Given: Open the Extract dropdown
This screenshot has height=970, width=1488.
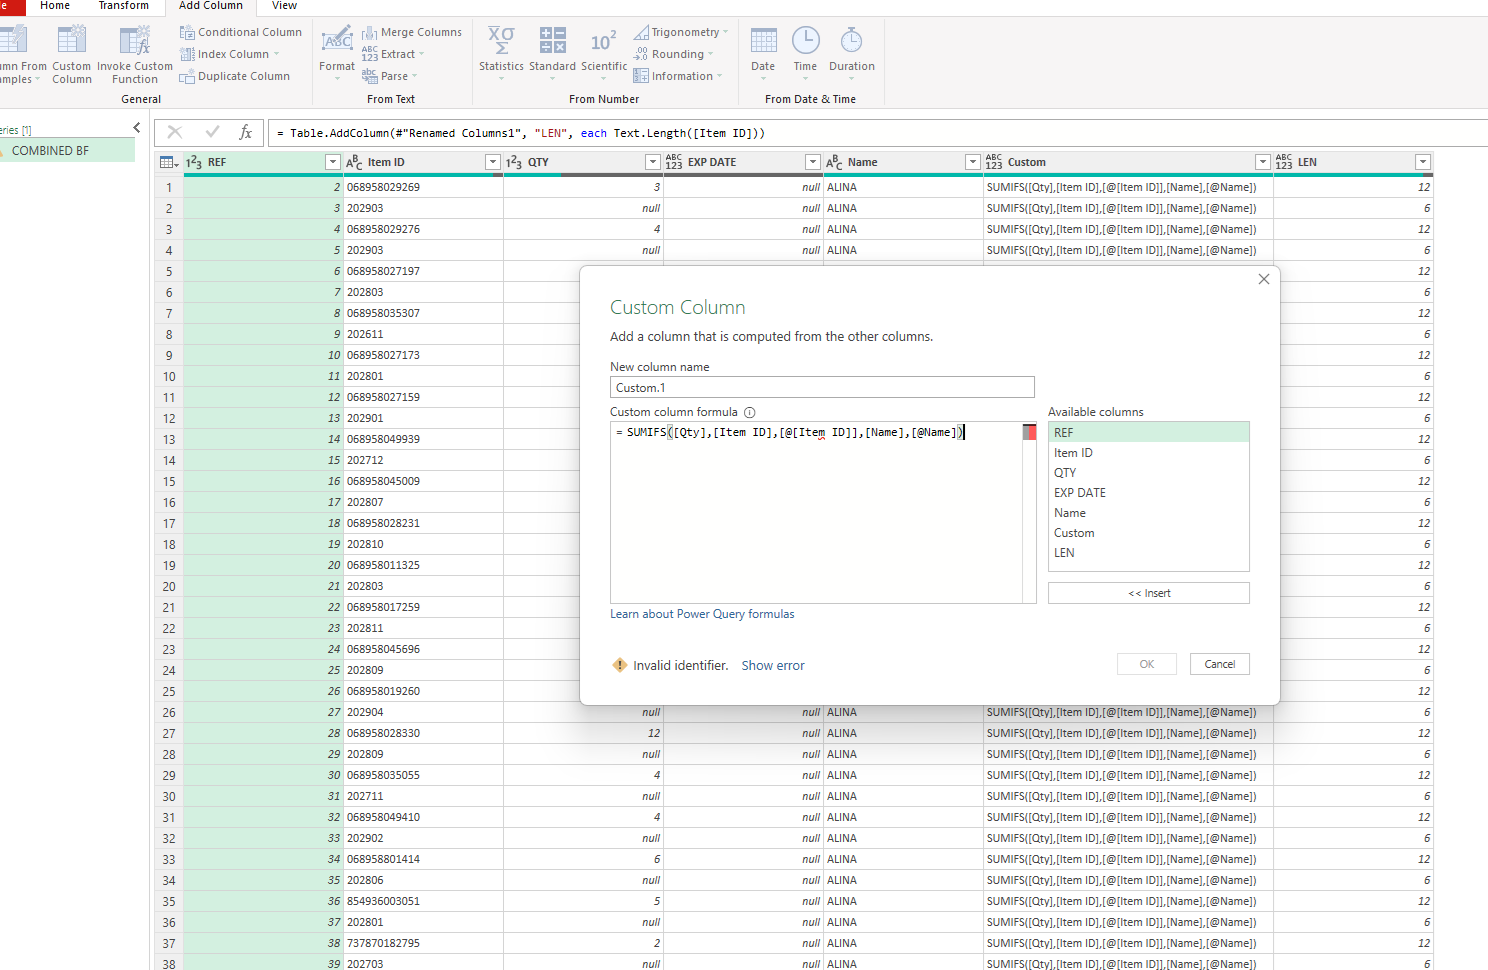Looking at the screenshot, I should tap(393, 54).
